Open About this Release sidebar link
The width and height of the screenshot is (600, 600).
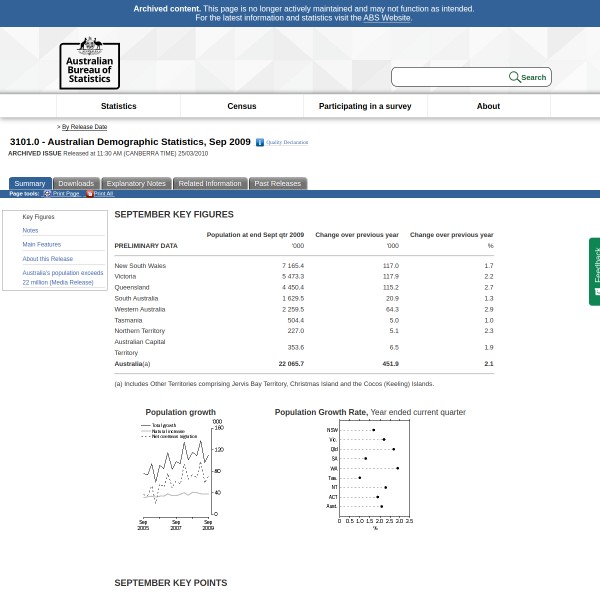point(48,258)
